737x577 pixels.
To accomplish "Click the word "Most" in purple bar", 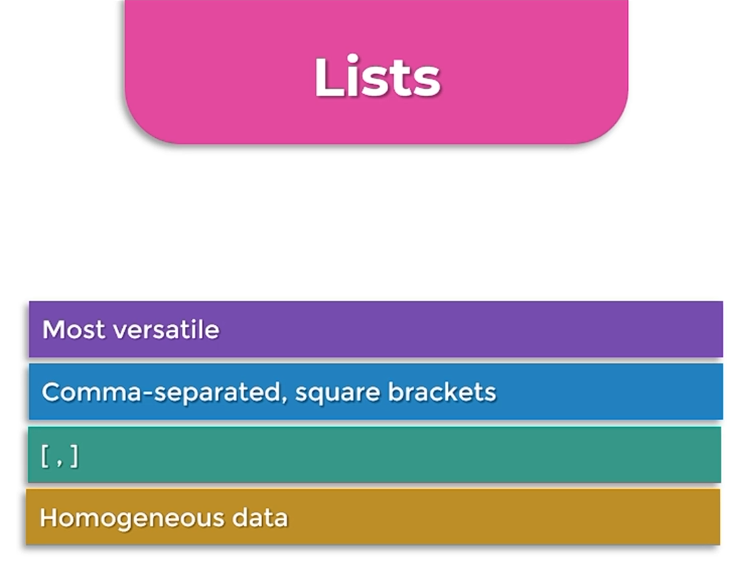I will pos(68,329).
